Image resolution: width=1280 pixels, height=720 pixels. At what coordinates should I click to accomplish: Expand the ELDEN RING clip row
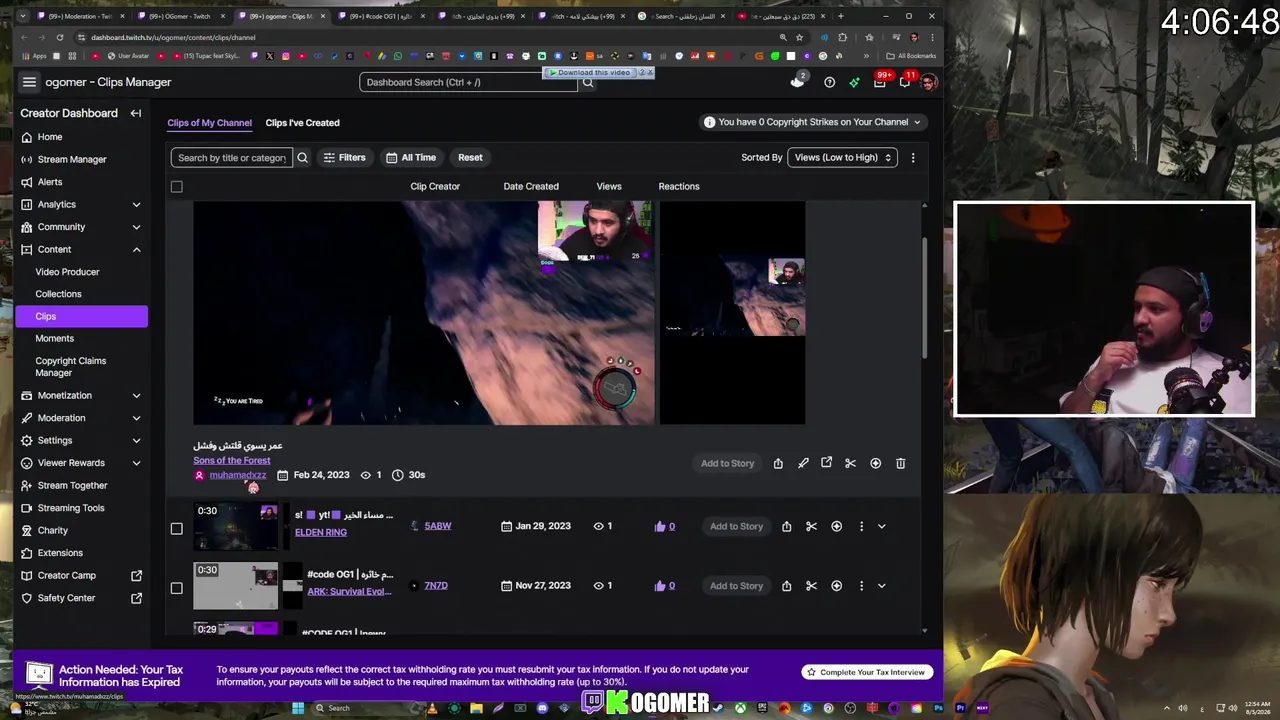pos(881,526)
